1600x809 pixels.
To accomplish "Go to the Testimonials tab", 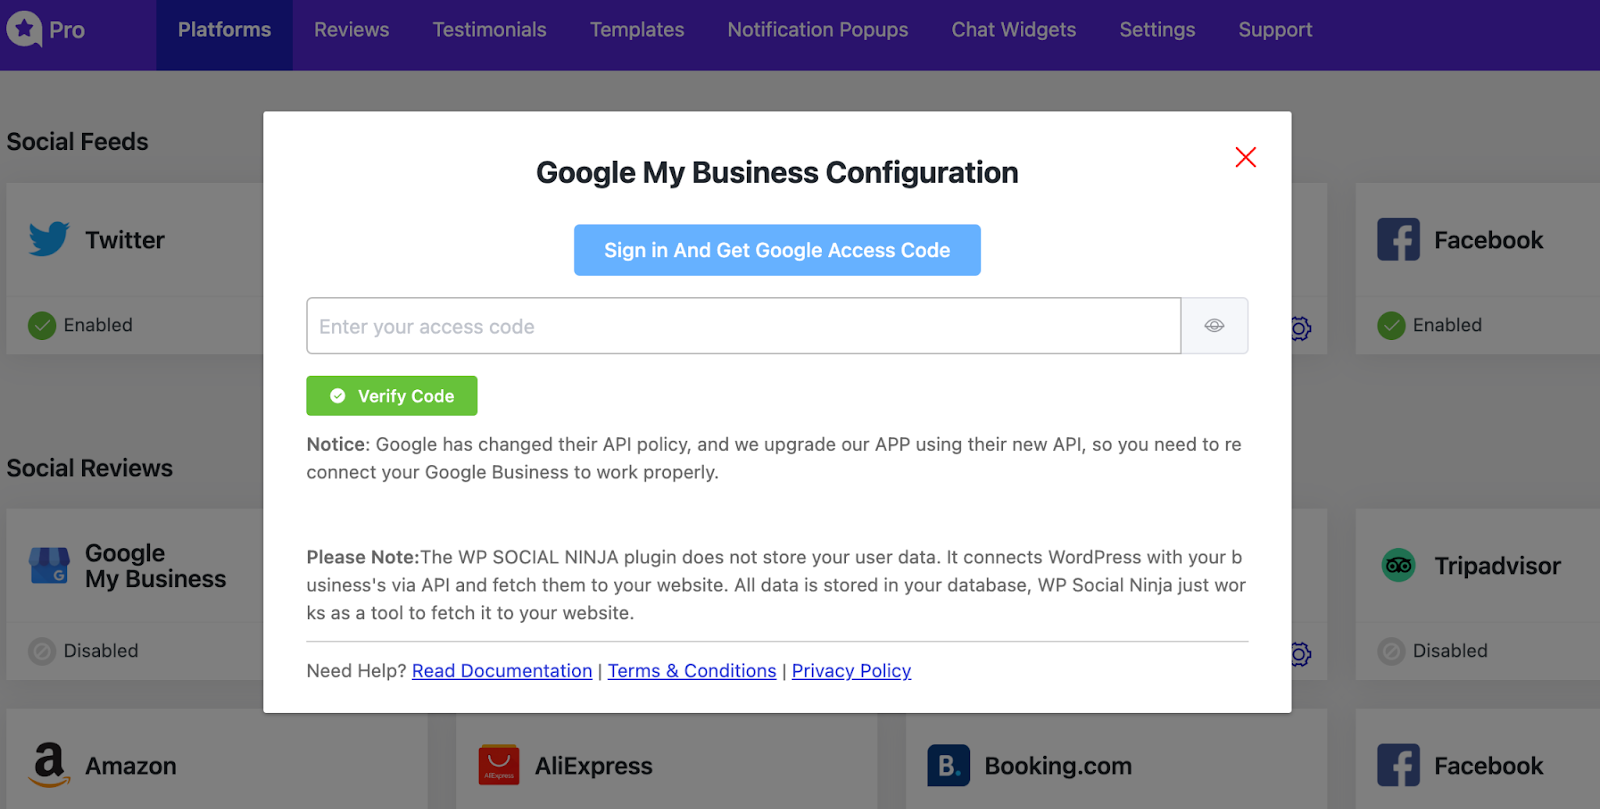I will click(489, 30).
